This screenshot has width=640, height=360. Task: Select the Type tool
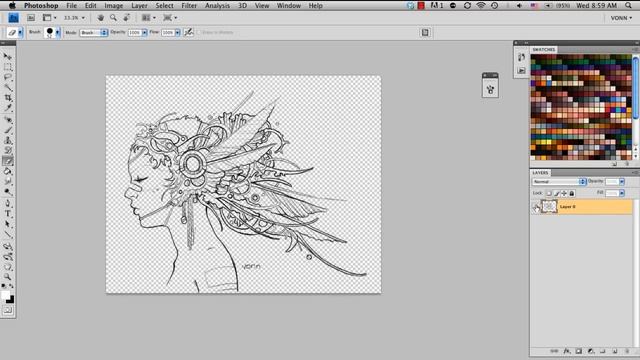point(7,213)
